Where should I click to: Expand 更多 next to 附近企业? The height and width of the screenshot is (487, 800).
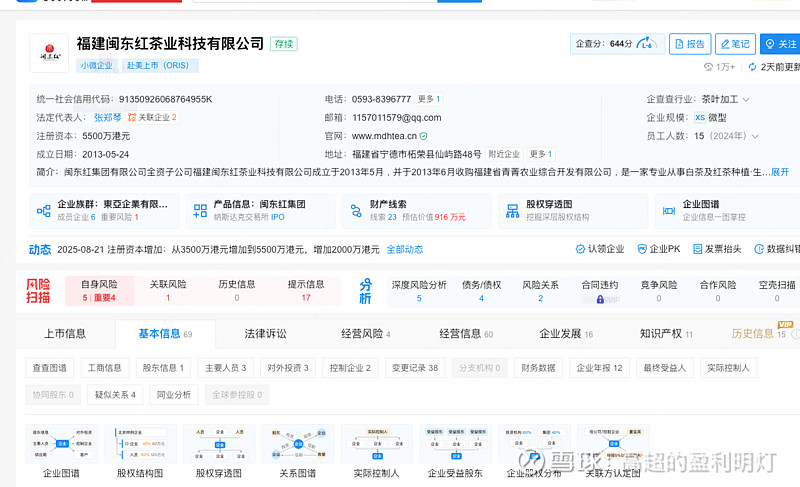coord(540,154)
